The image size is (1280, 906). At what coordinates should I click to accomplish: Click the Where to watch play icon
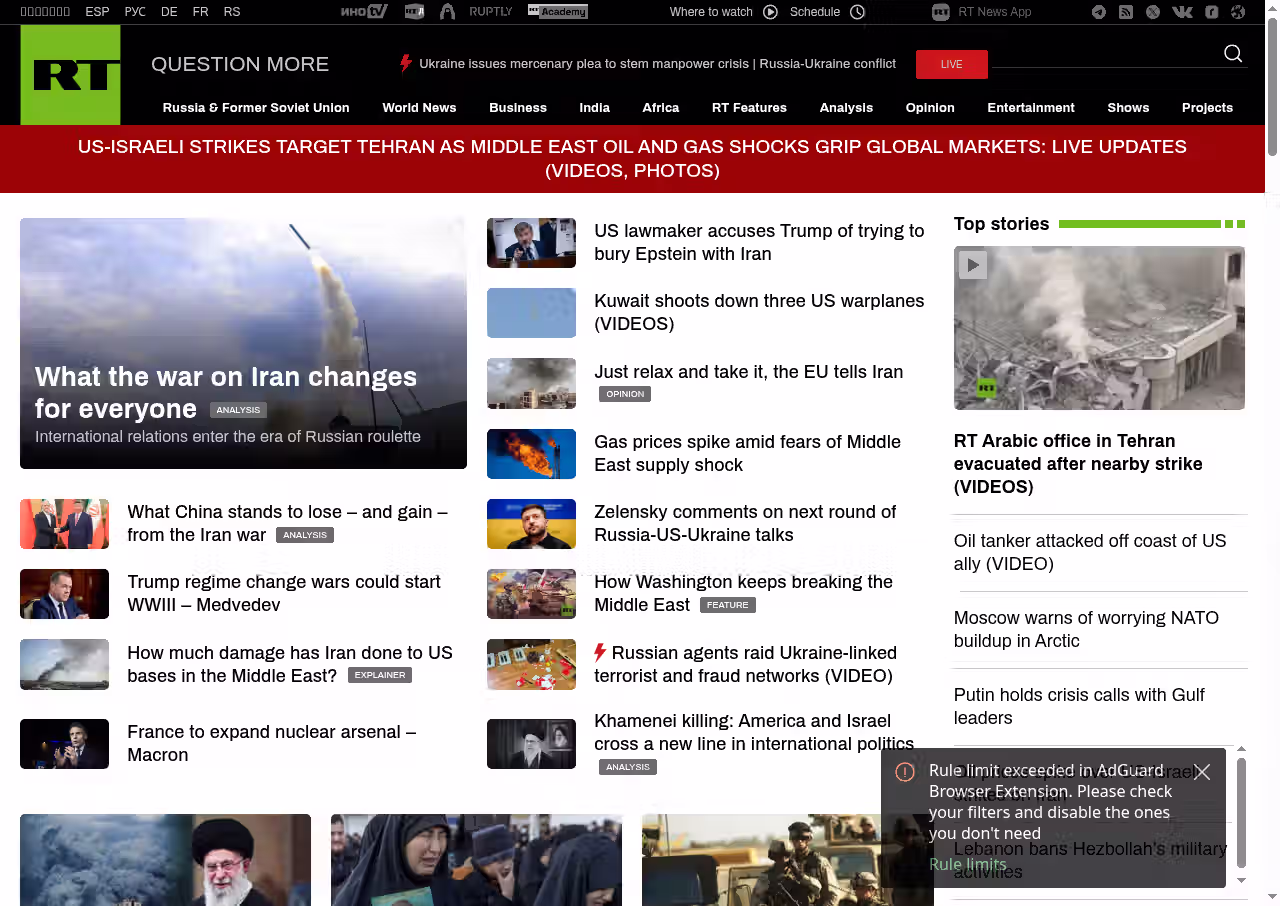[x=770, y=12]
